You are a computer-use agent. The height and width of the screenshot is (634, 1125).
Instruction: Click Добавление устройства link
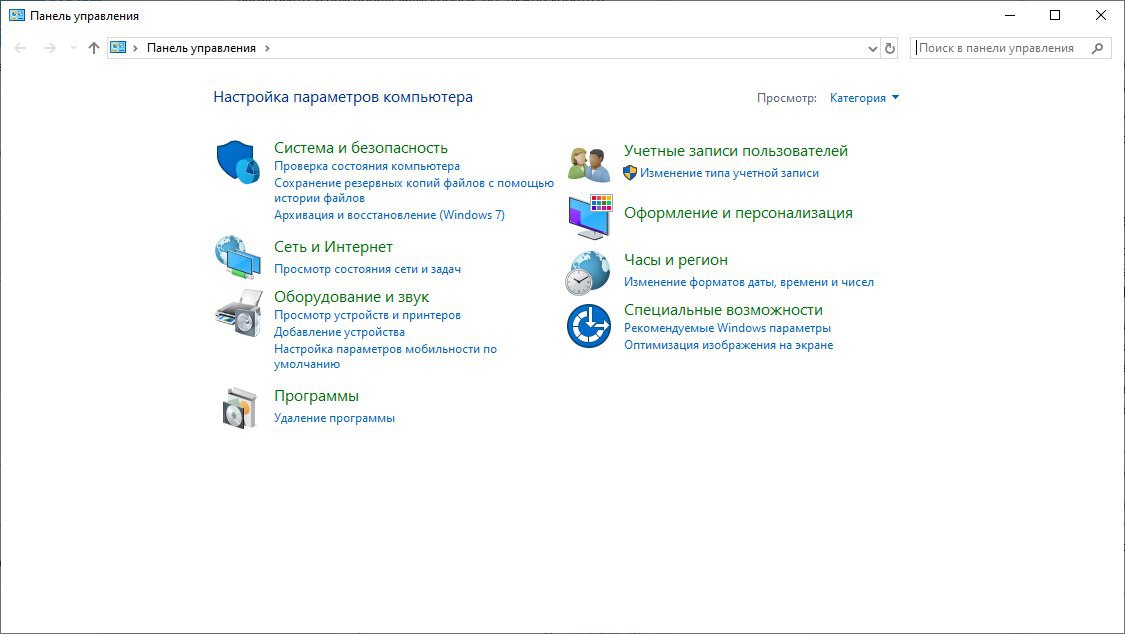(x=339, y=332)
